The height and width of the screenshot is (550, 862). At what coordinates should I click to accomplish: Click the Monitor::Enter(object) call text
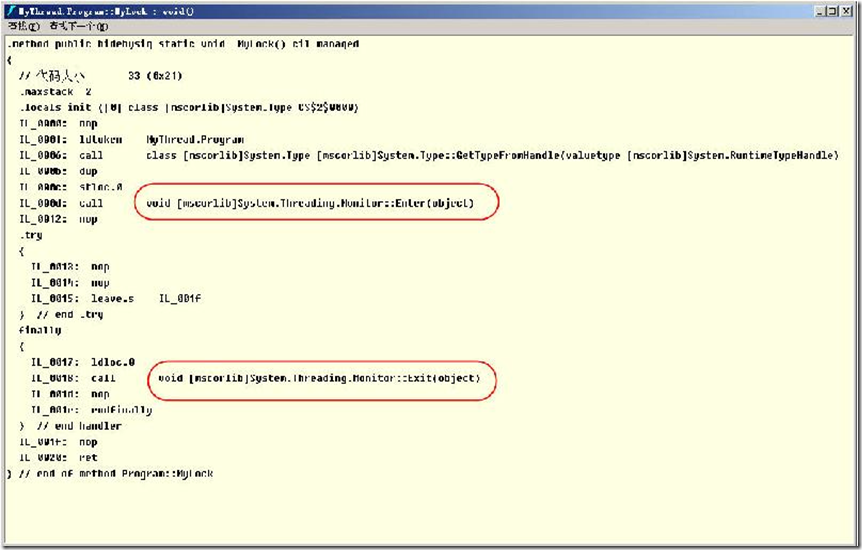[310, 203]
